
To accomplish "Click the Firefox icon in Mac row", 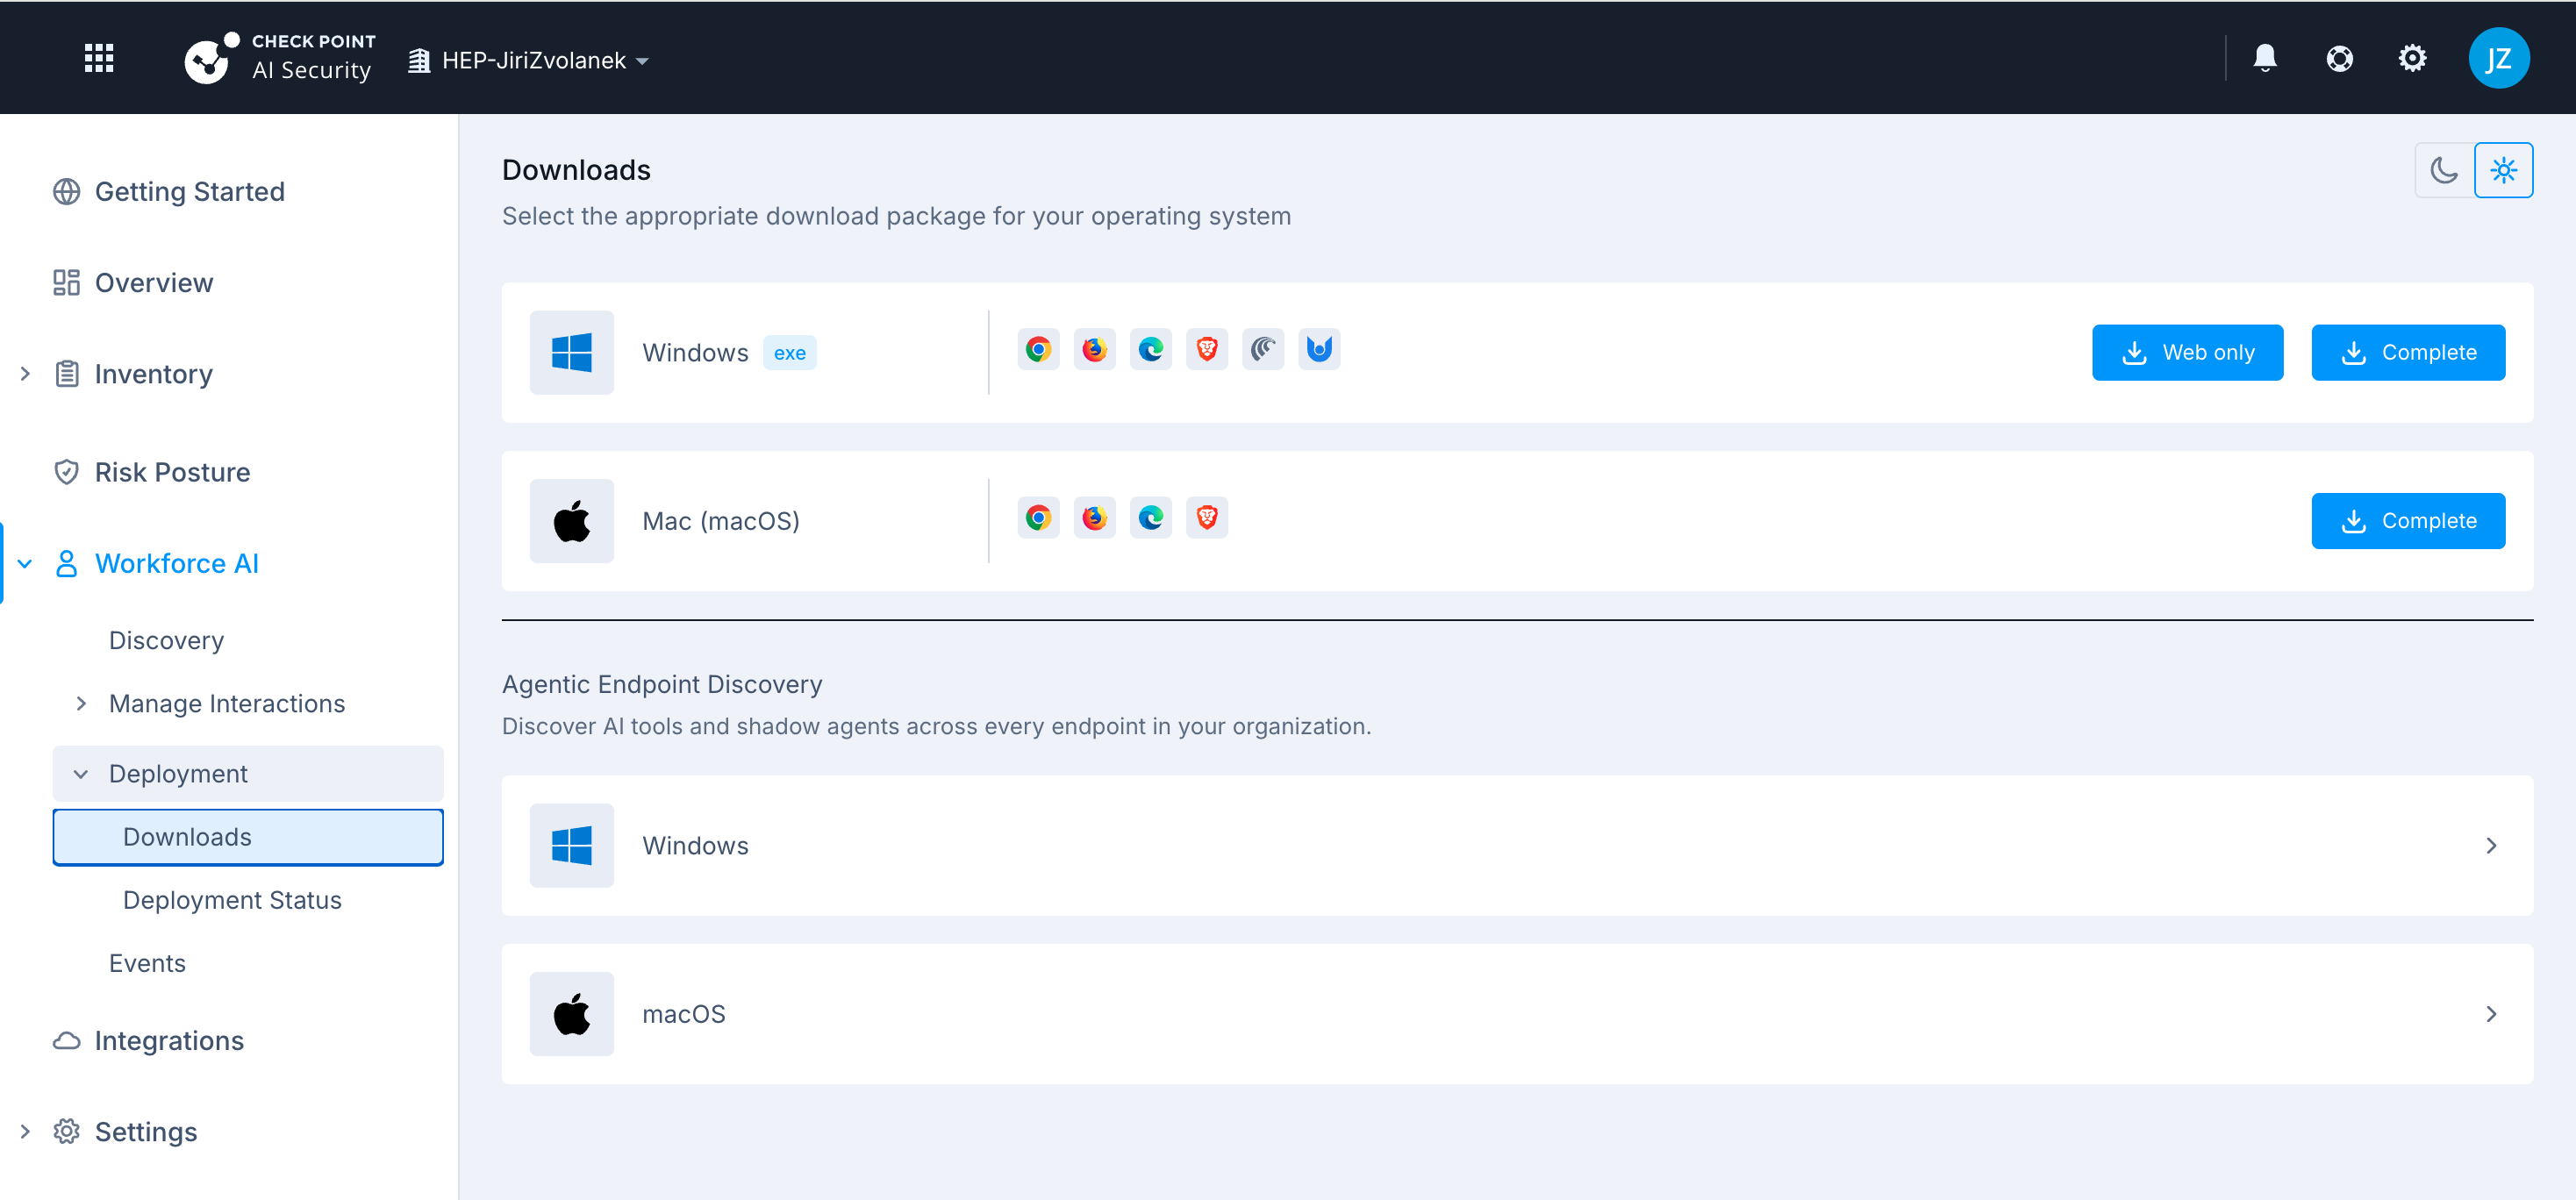I will coord(1094,518).
